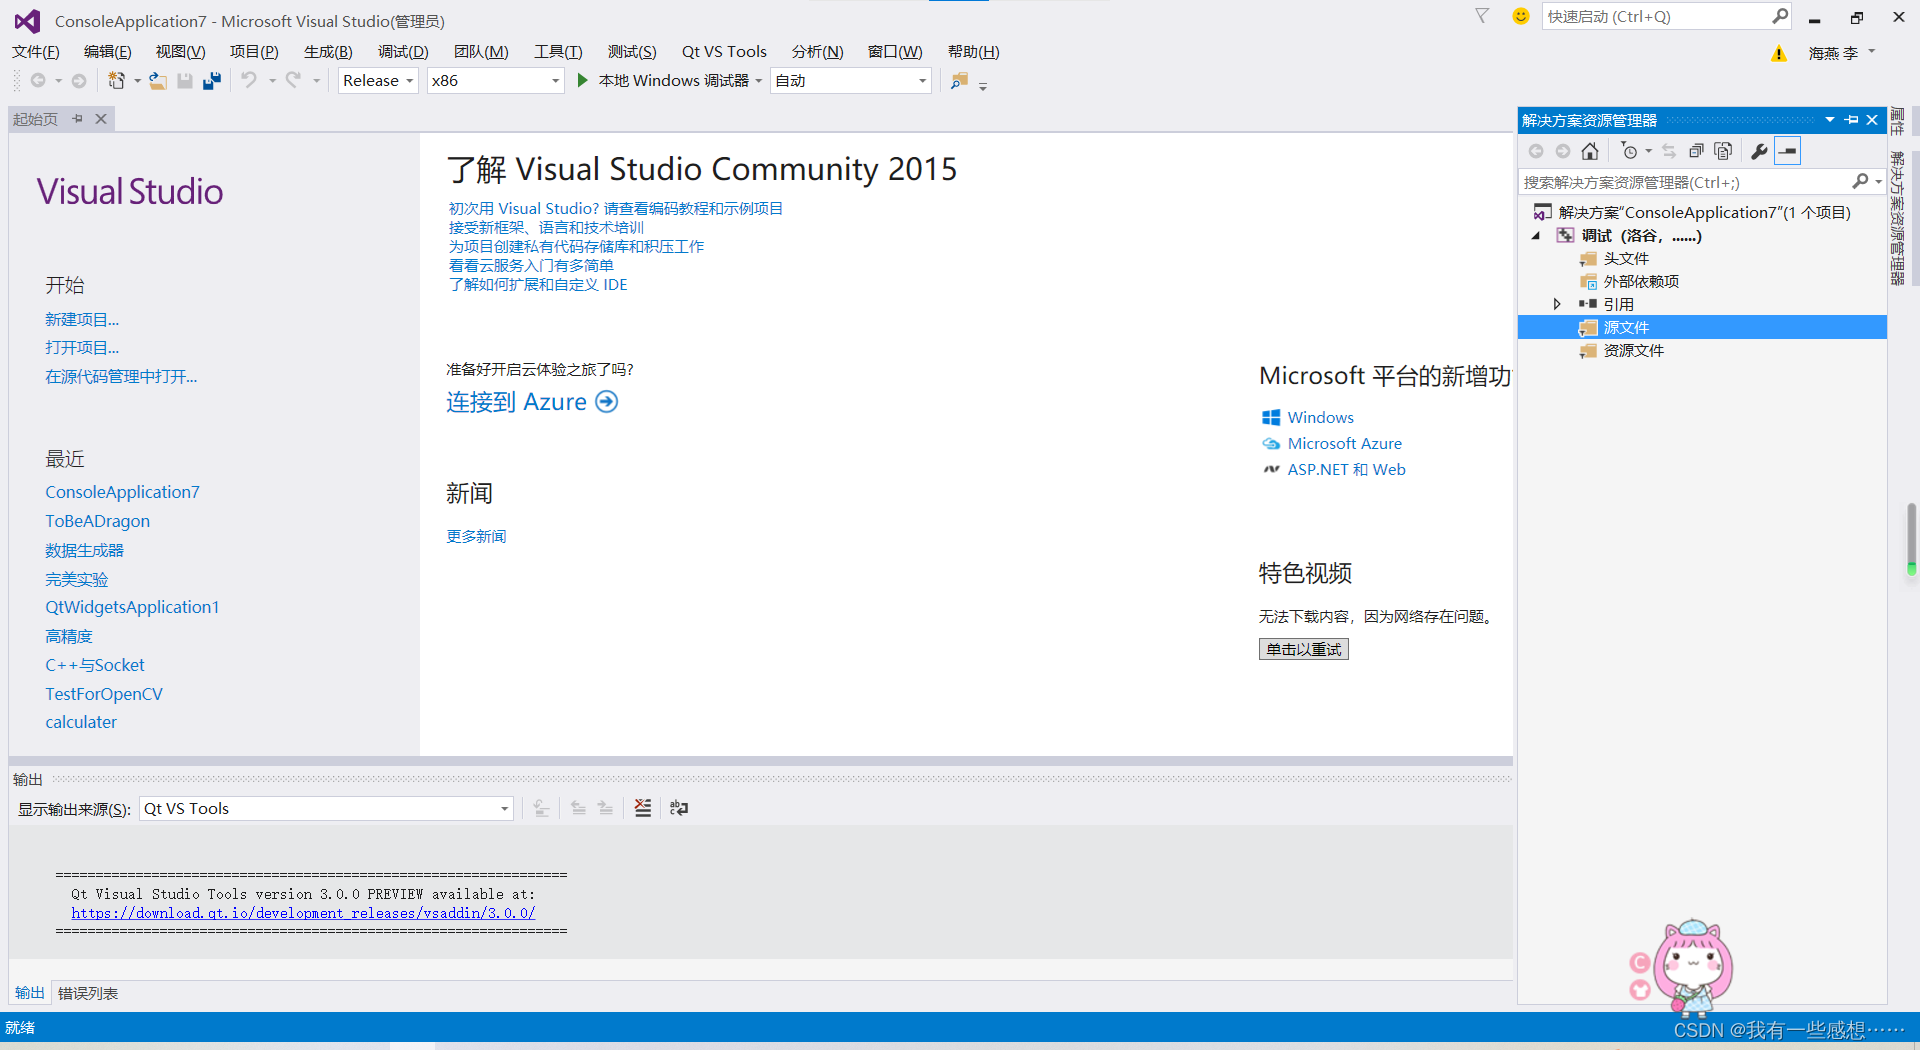Open the toolbar overflow options arrow
The height and width of the screenshot is (1050, 1920).
point(983,87)
